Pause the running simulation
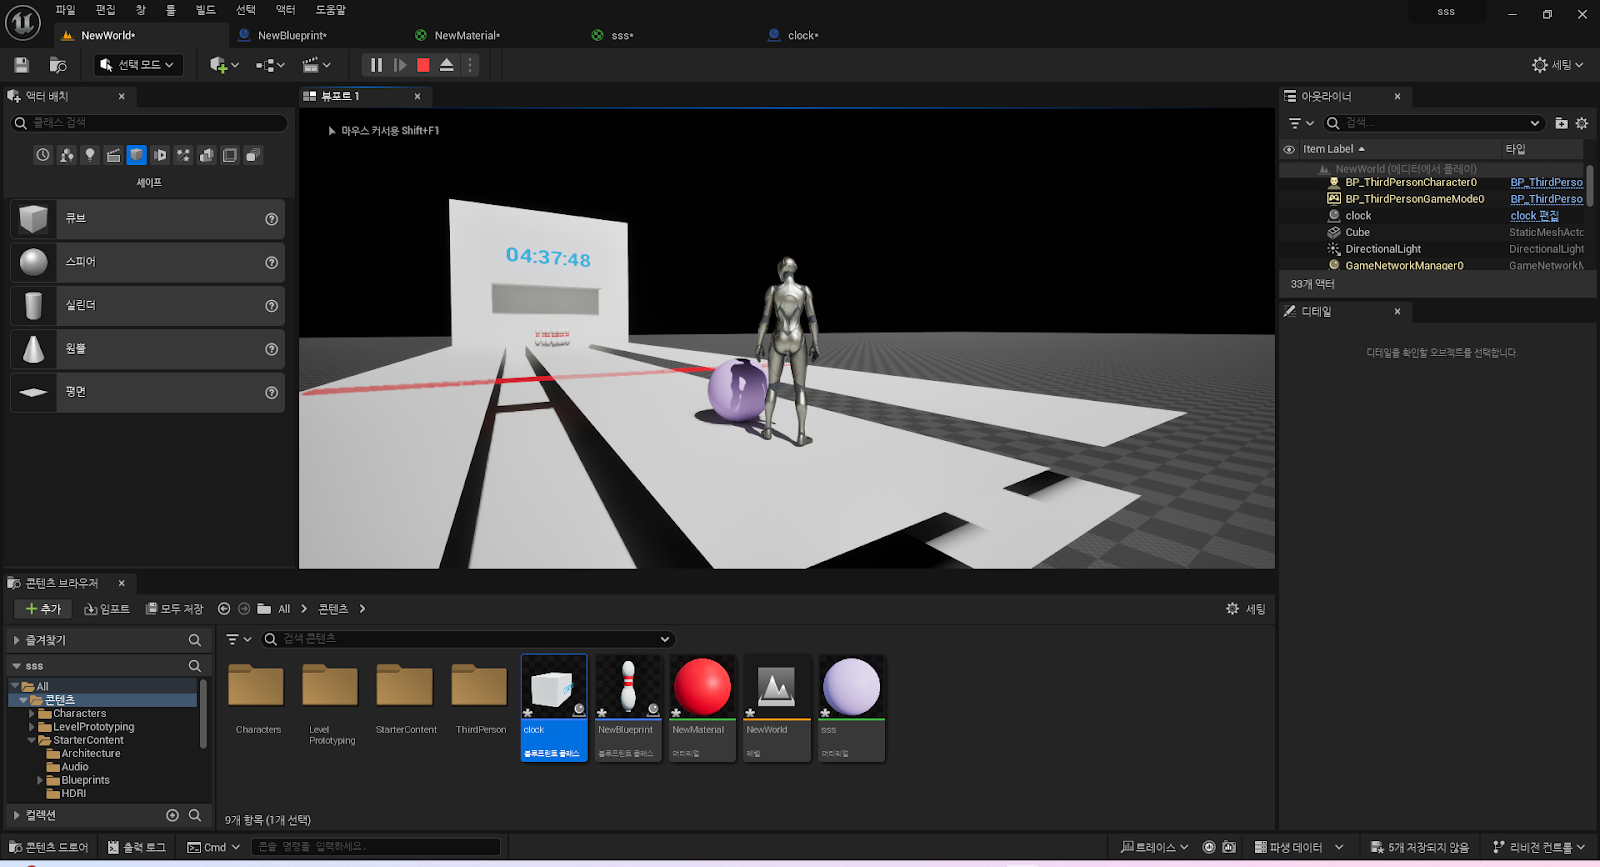 click(376, 65)
